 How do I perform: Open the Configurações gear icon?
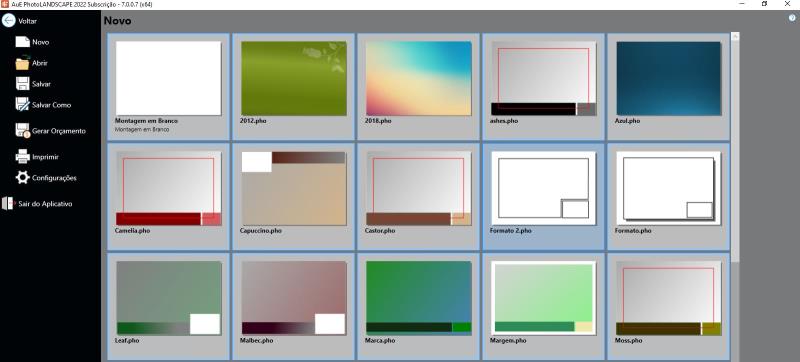[22, 177]
